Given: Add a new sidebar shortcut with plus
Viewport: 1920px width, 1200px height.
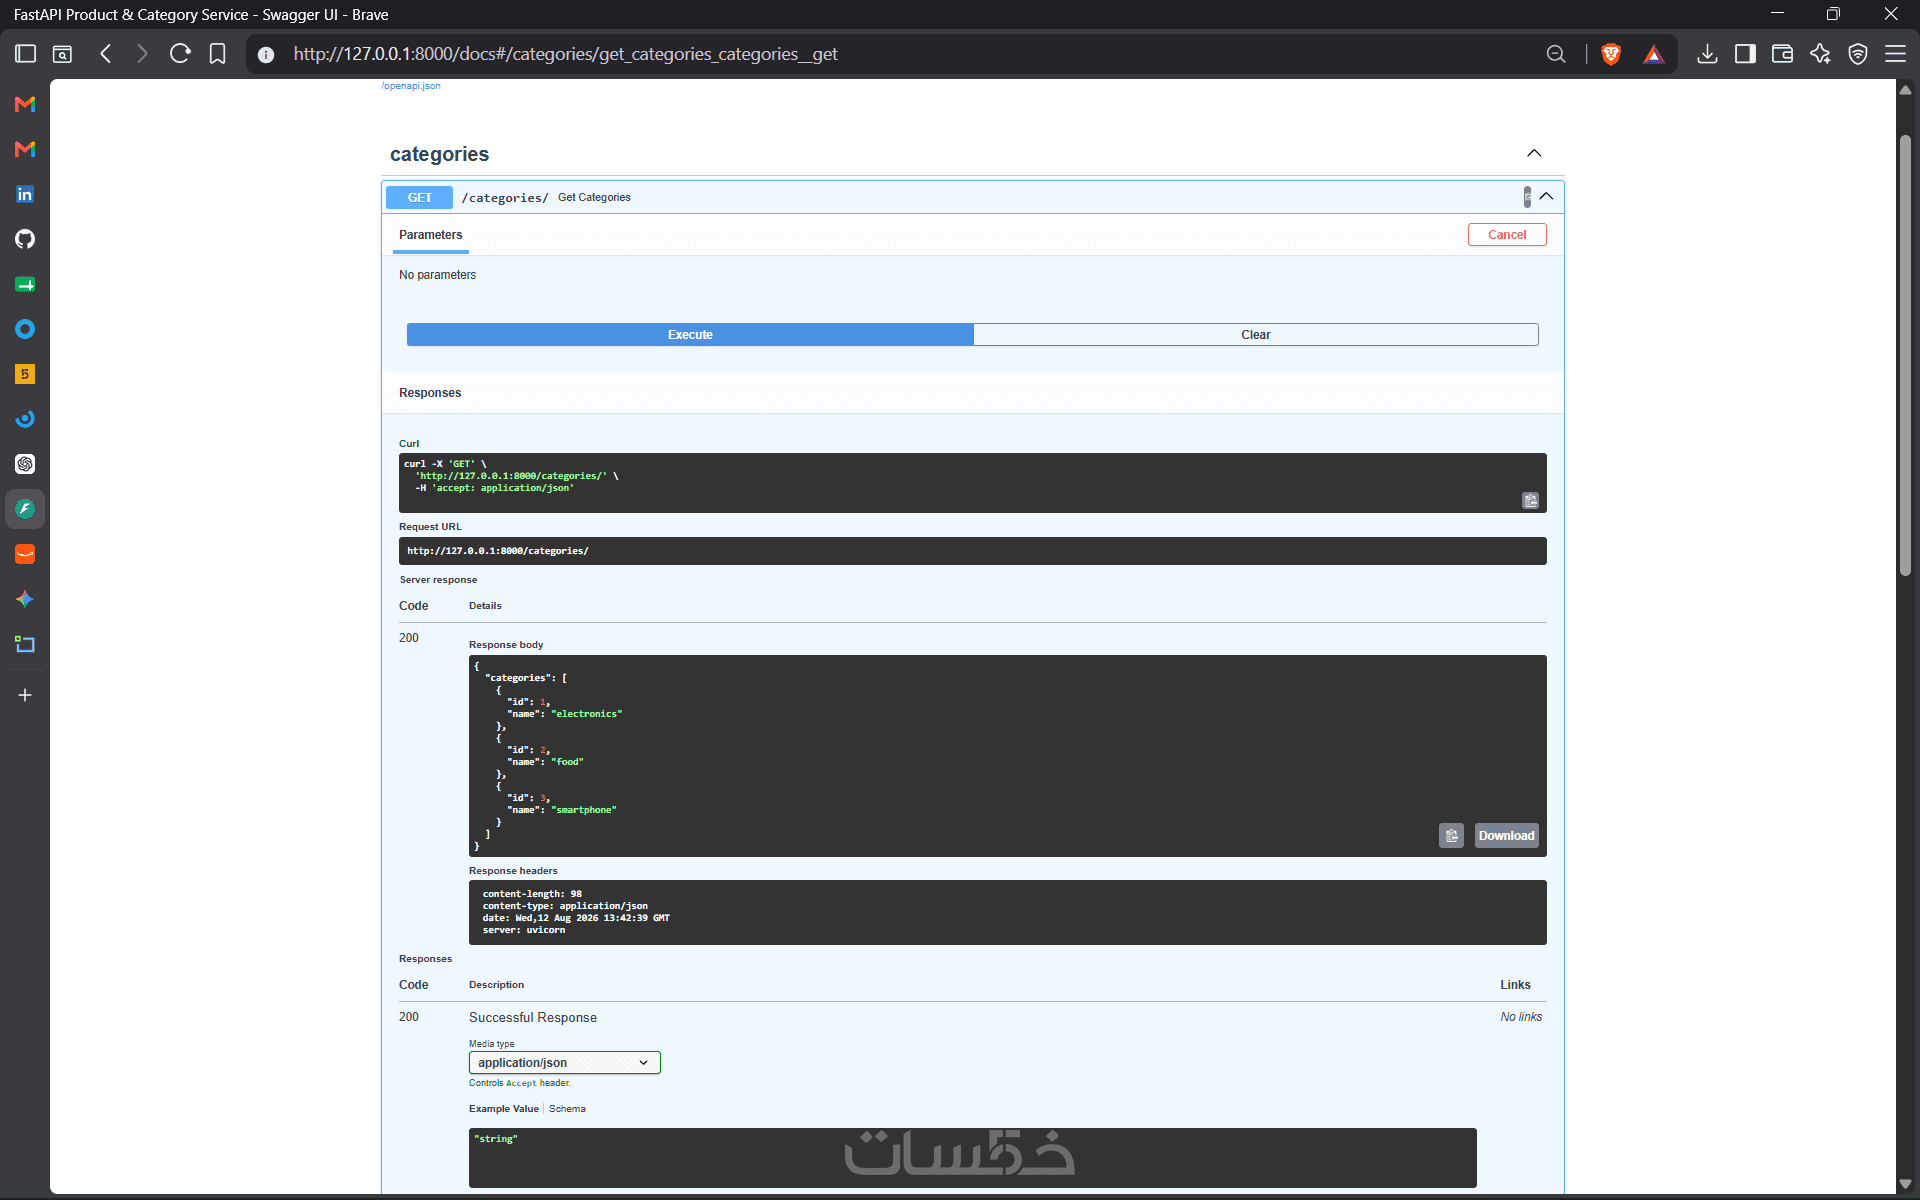Looking at the screenshot, I should [25, 695].
